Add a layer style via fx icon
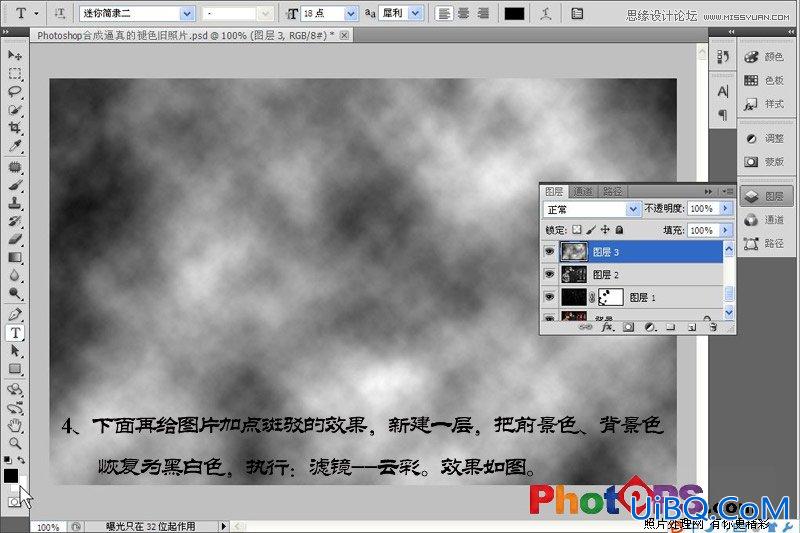The height and width of the screenshot is (533, 800). point(607,327)
